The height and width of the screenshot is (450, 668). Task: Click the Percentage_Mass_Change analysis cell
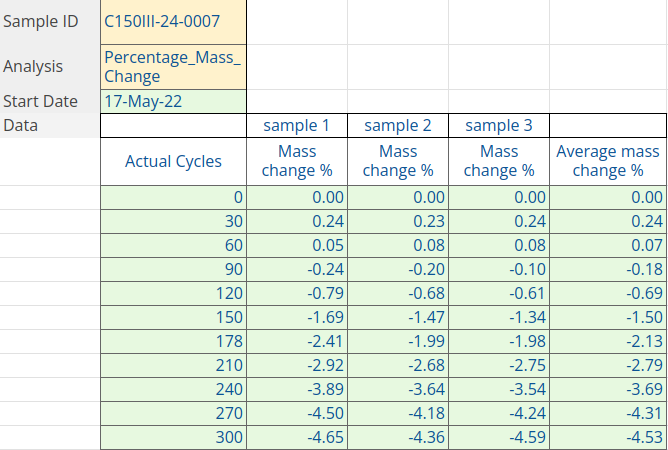click(173, 67)
